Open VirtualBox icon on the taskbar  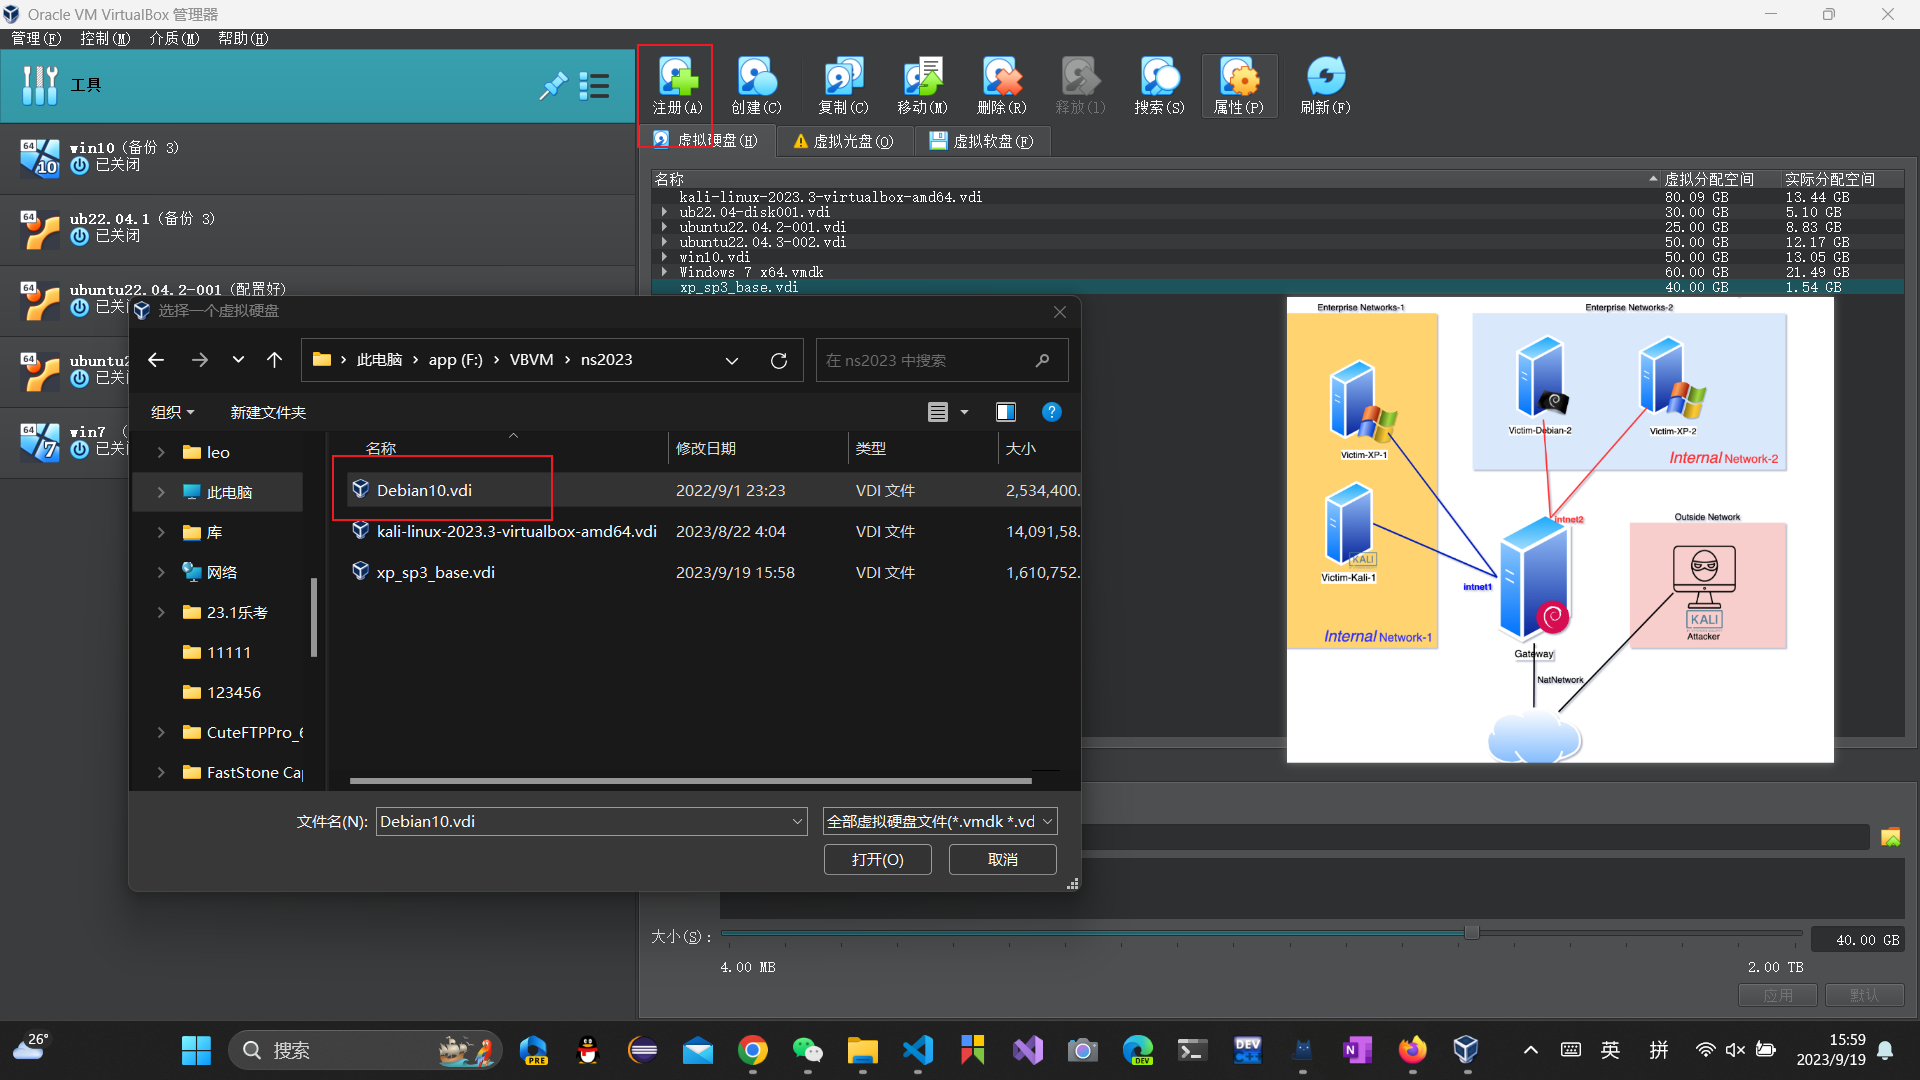1466,1050
